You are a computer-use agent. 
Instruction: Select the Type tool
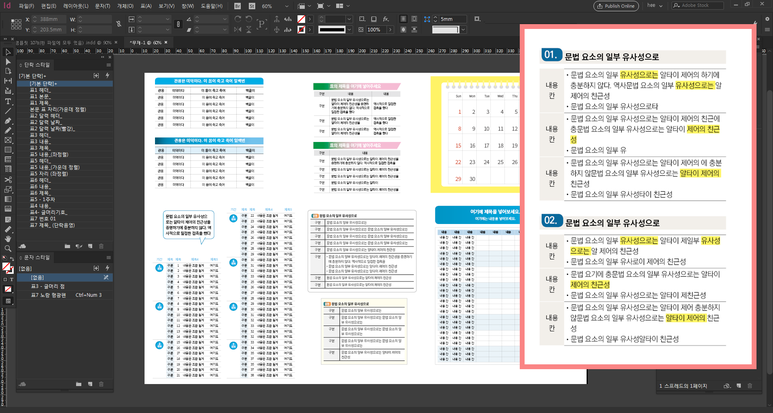pyautogui.click(x=8, y=101)
